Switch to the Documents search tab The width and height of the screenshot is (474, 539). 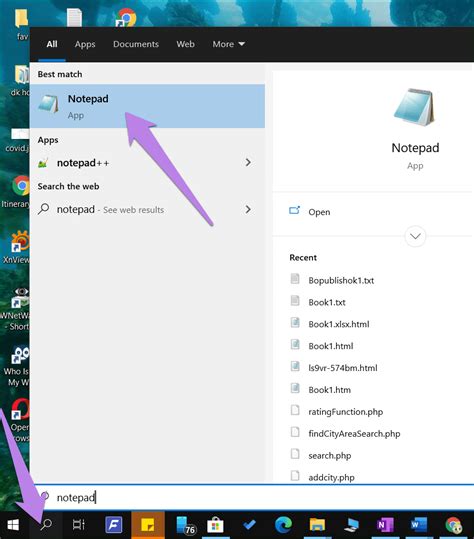136,44
